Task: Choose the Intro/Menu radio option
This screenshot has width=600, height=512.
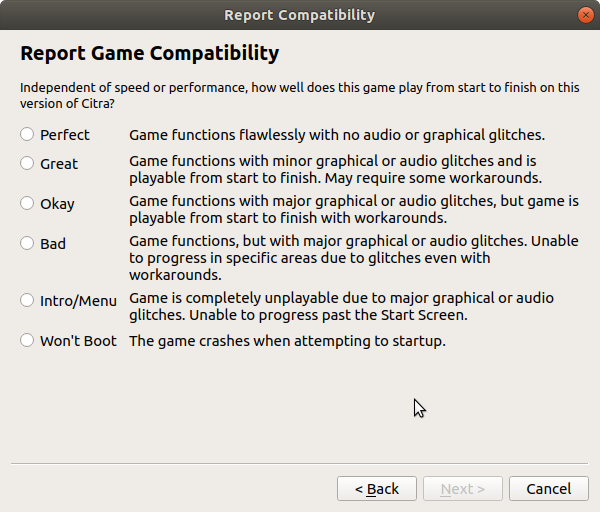Action: point(27,301)
